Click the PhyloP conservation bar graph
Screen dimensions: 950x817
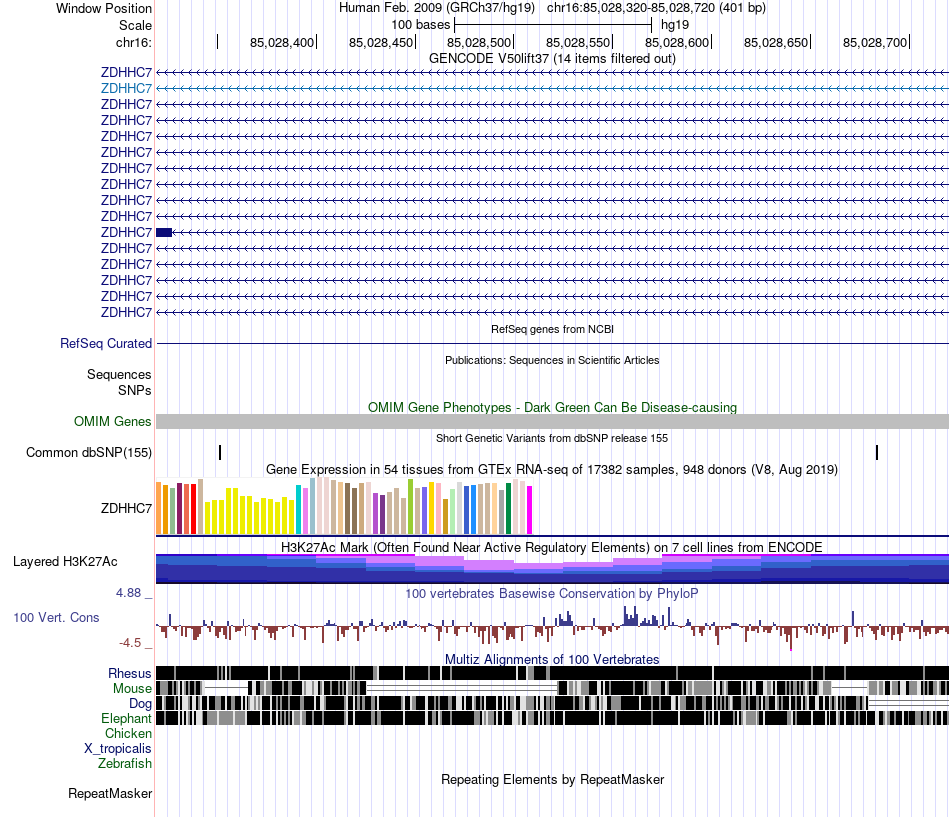(x=552, y=627)
